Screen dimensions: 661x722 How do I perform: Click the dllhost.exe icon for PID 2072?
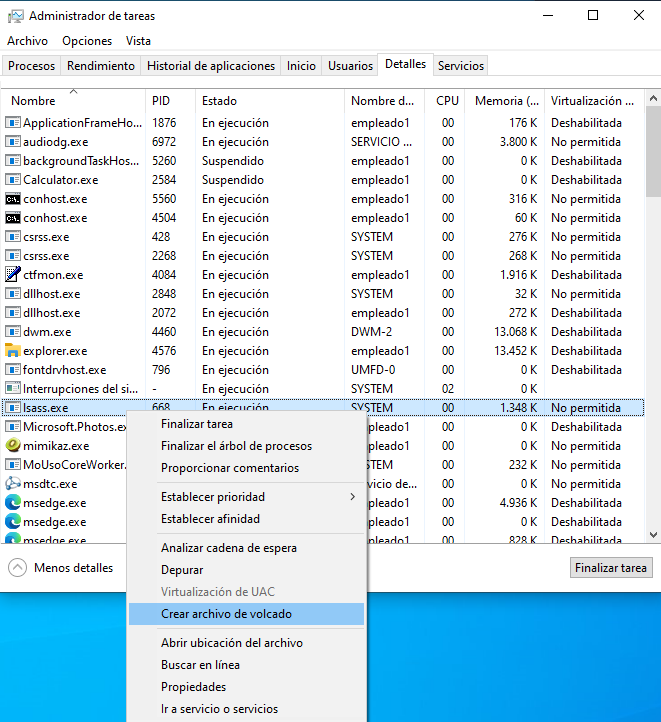(x=13, y=313)
